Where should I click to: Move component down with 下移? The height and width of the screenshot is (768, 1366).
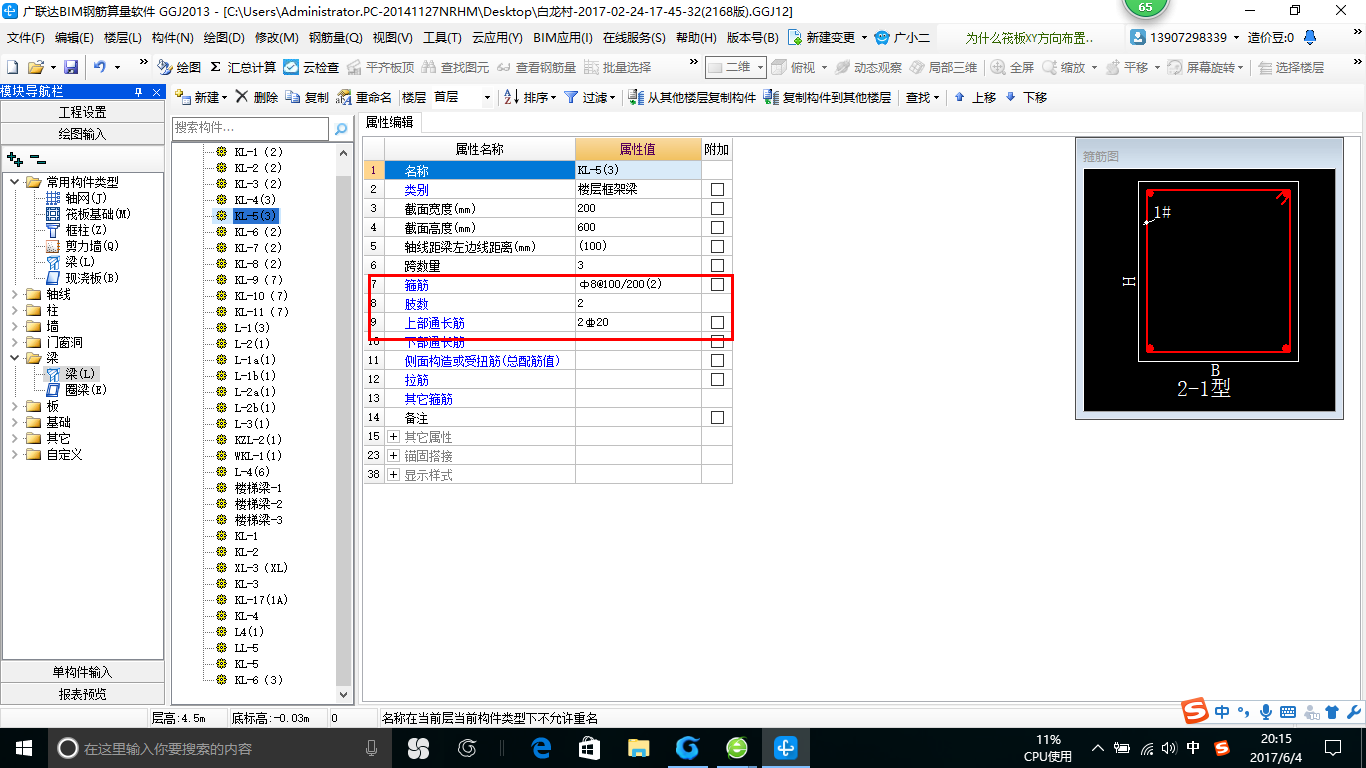pos(1026,97)
